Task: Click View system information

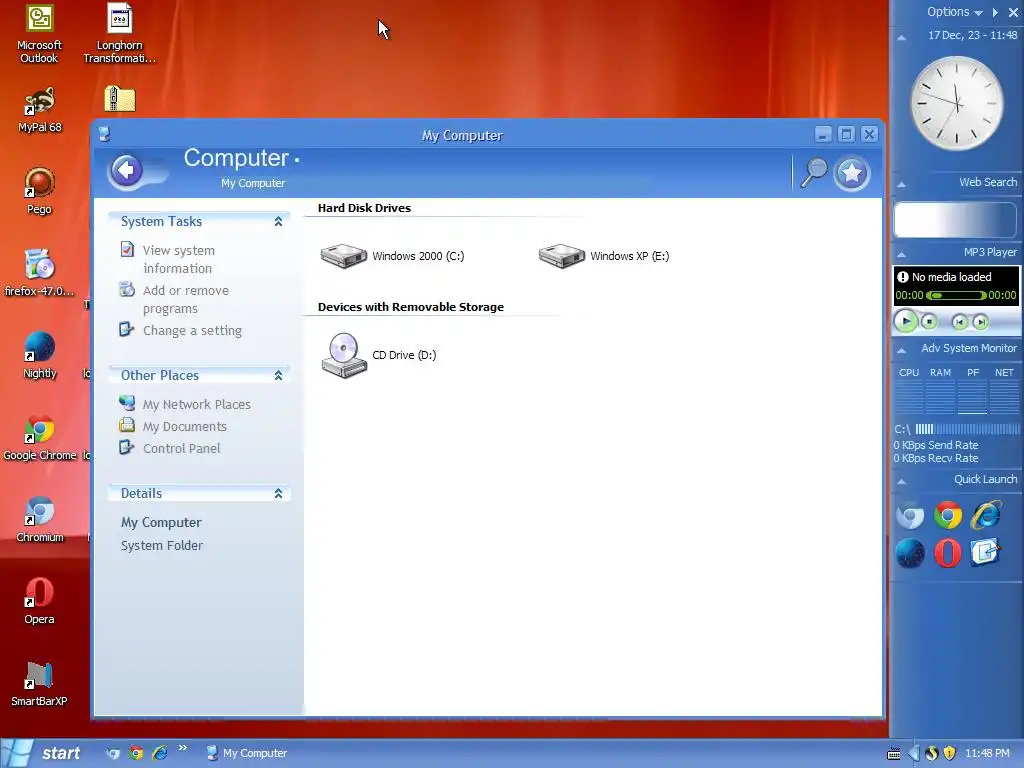Action: (x=178, y=259)
